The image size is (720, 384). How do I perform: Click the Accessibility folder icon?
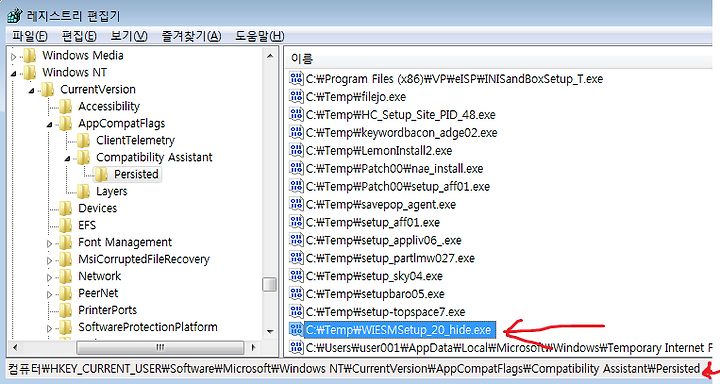coord(65,107)
